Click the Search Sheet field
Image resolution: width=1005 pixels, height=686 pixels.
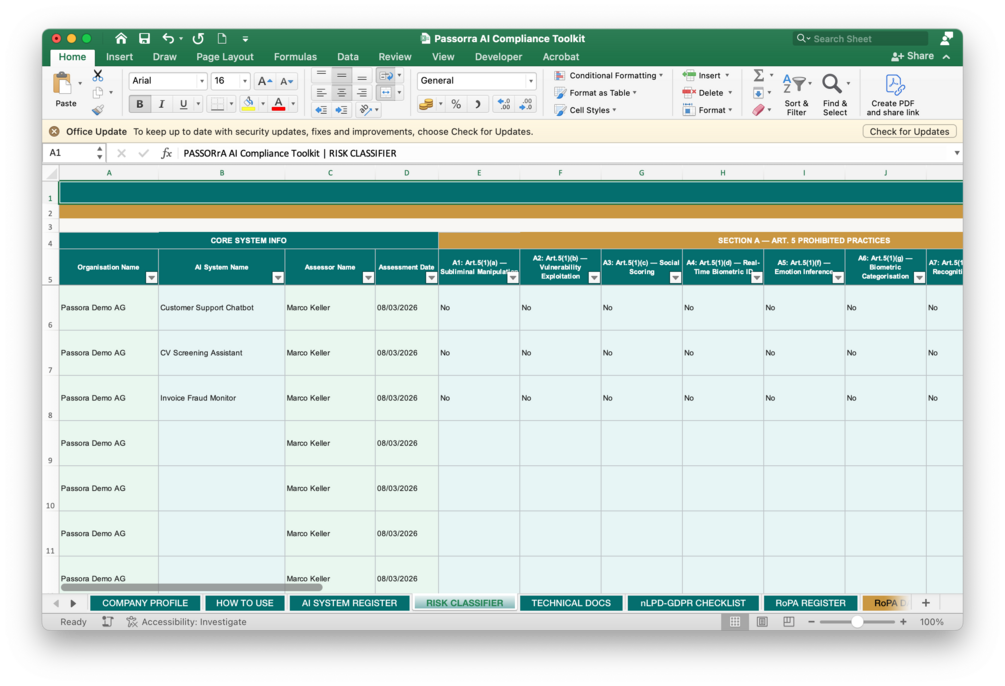click(x=860, y=38)
